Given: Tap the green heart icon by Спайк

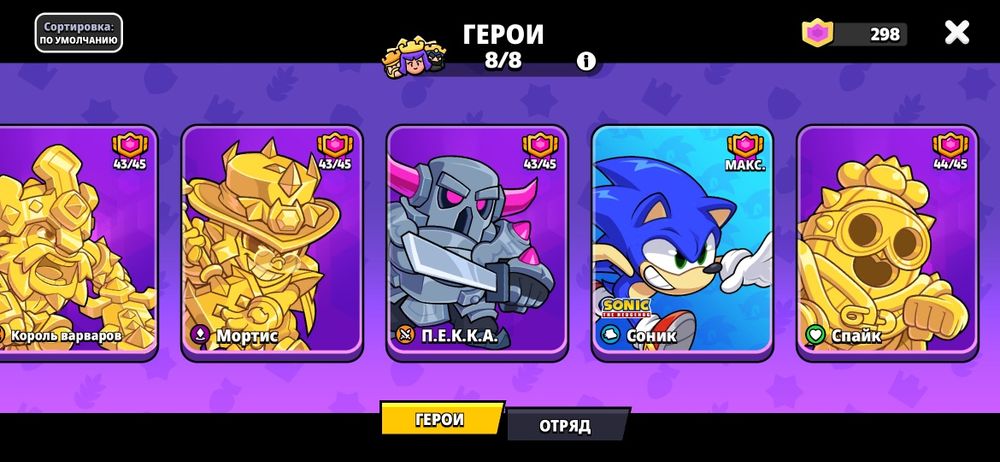Looking at the screenshot, I should point(814,334).
